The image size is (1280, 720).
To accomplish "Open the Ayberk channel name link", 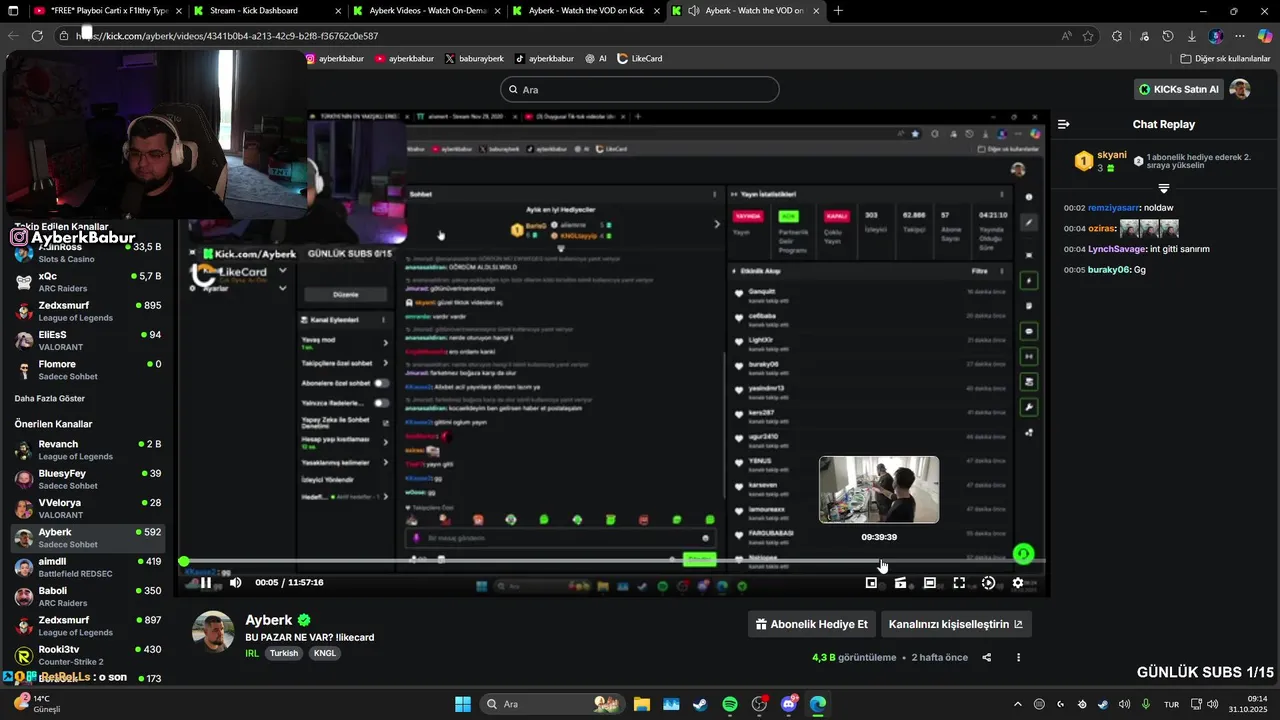I will pos(269,620).
